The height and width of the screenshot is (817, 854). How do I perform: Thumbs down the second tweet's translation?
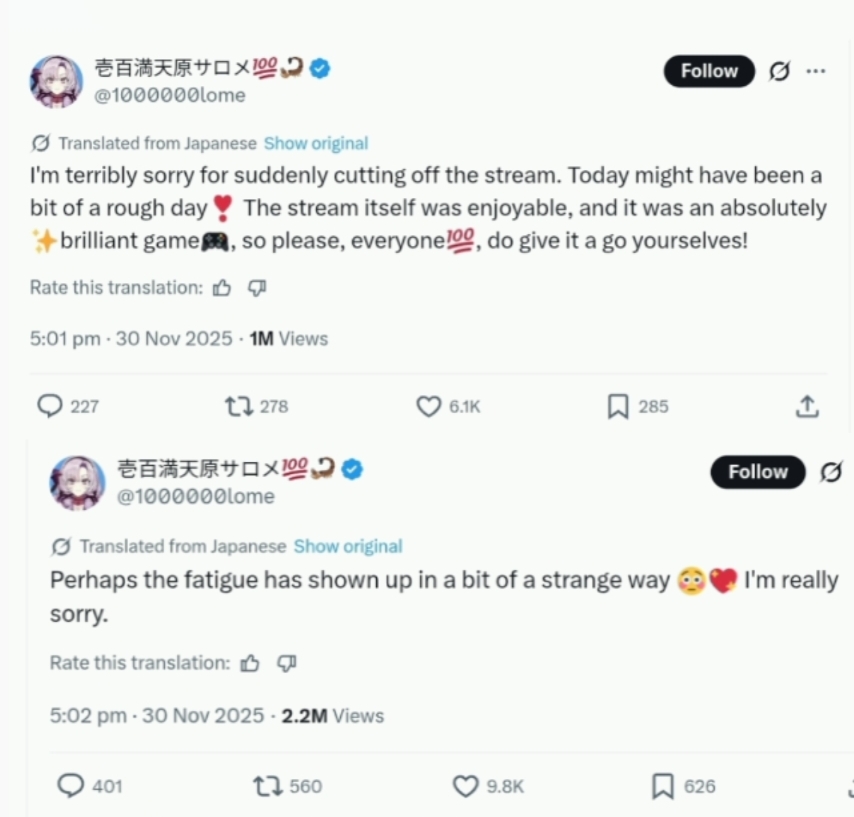coord(286,663)
